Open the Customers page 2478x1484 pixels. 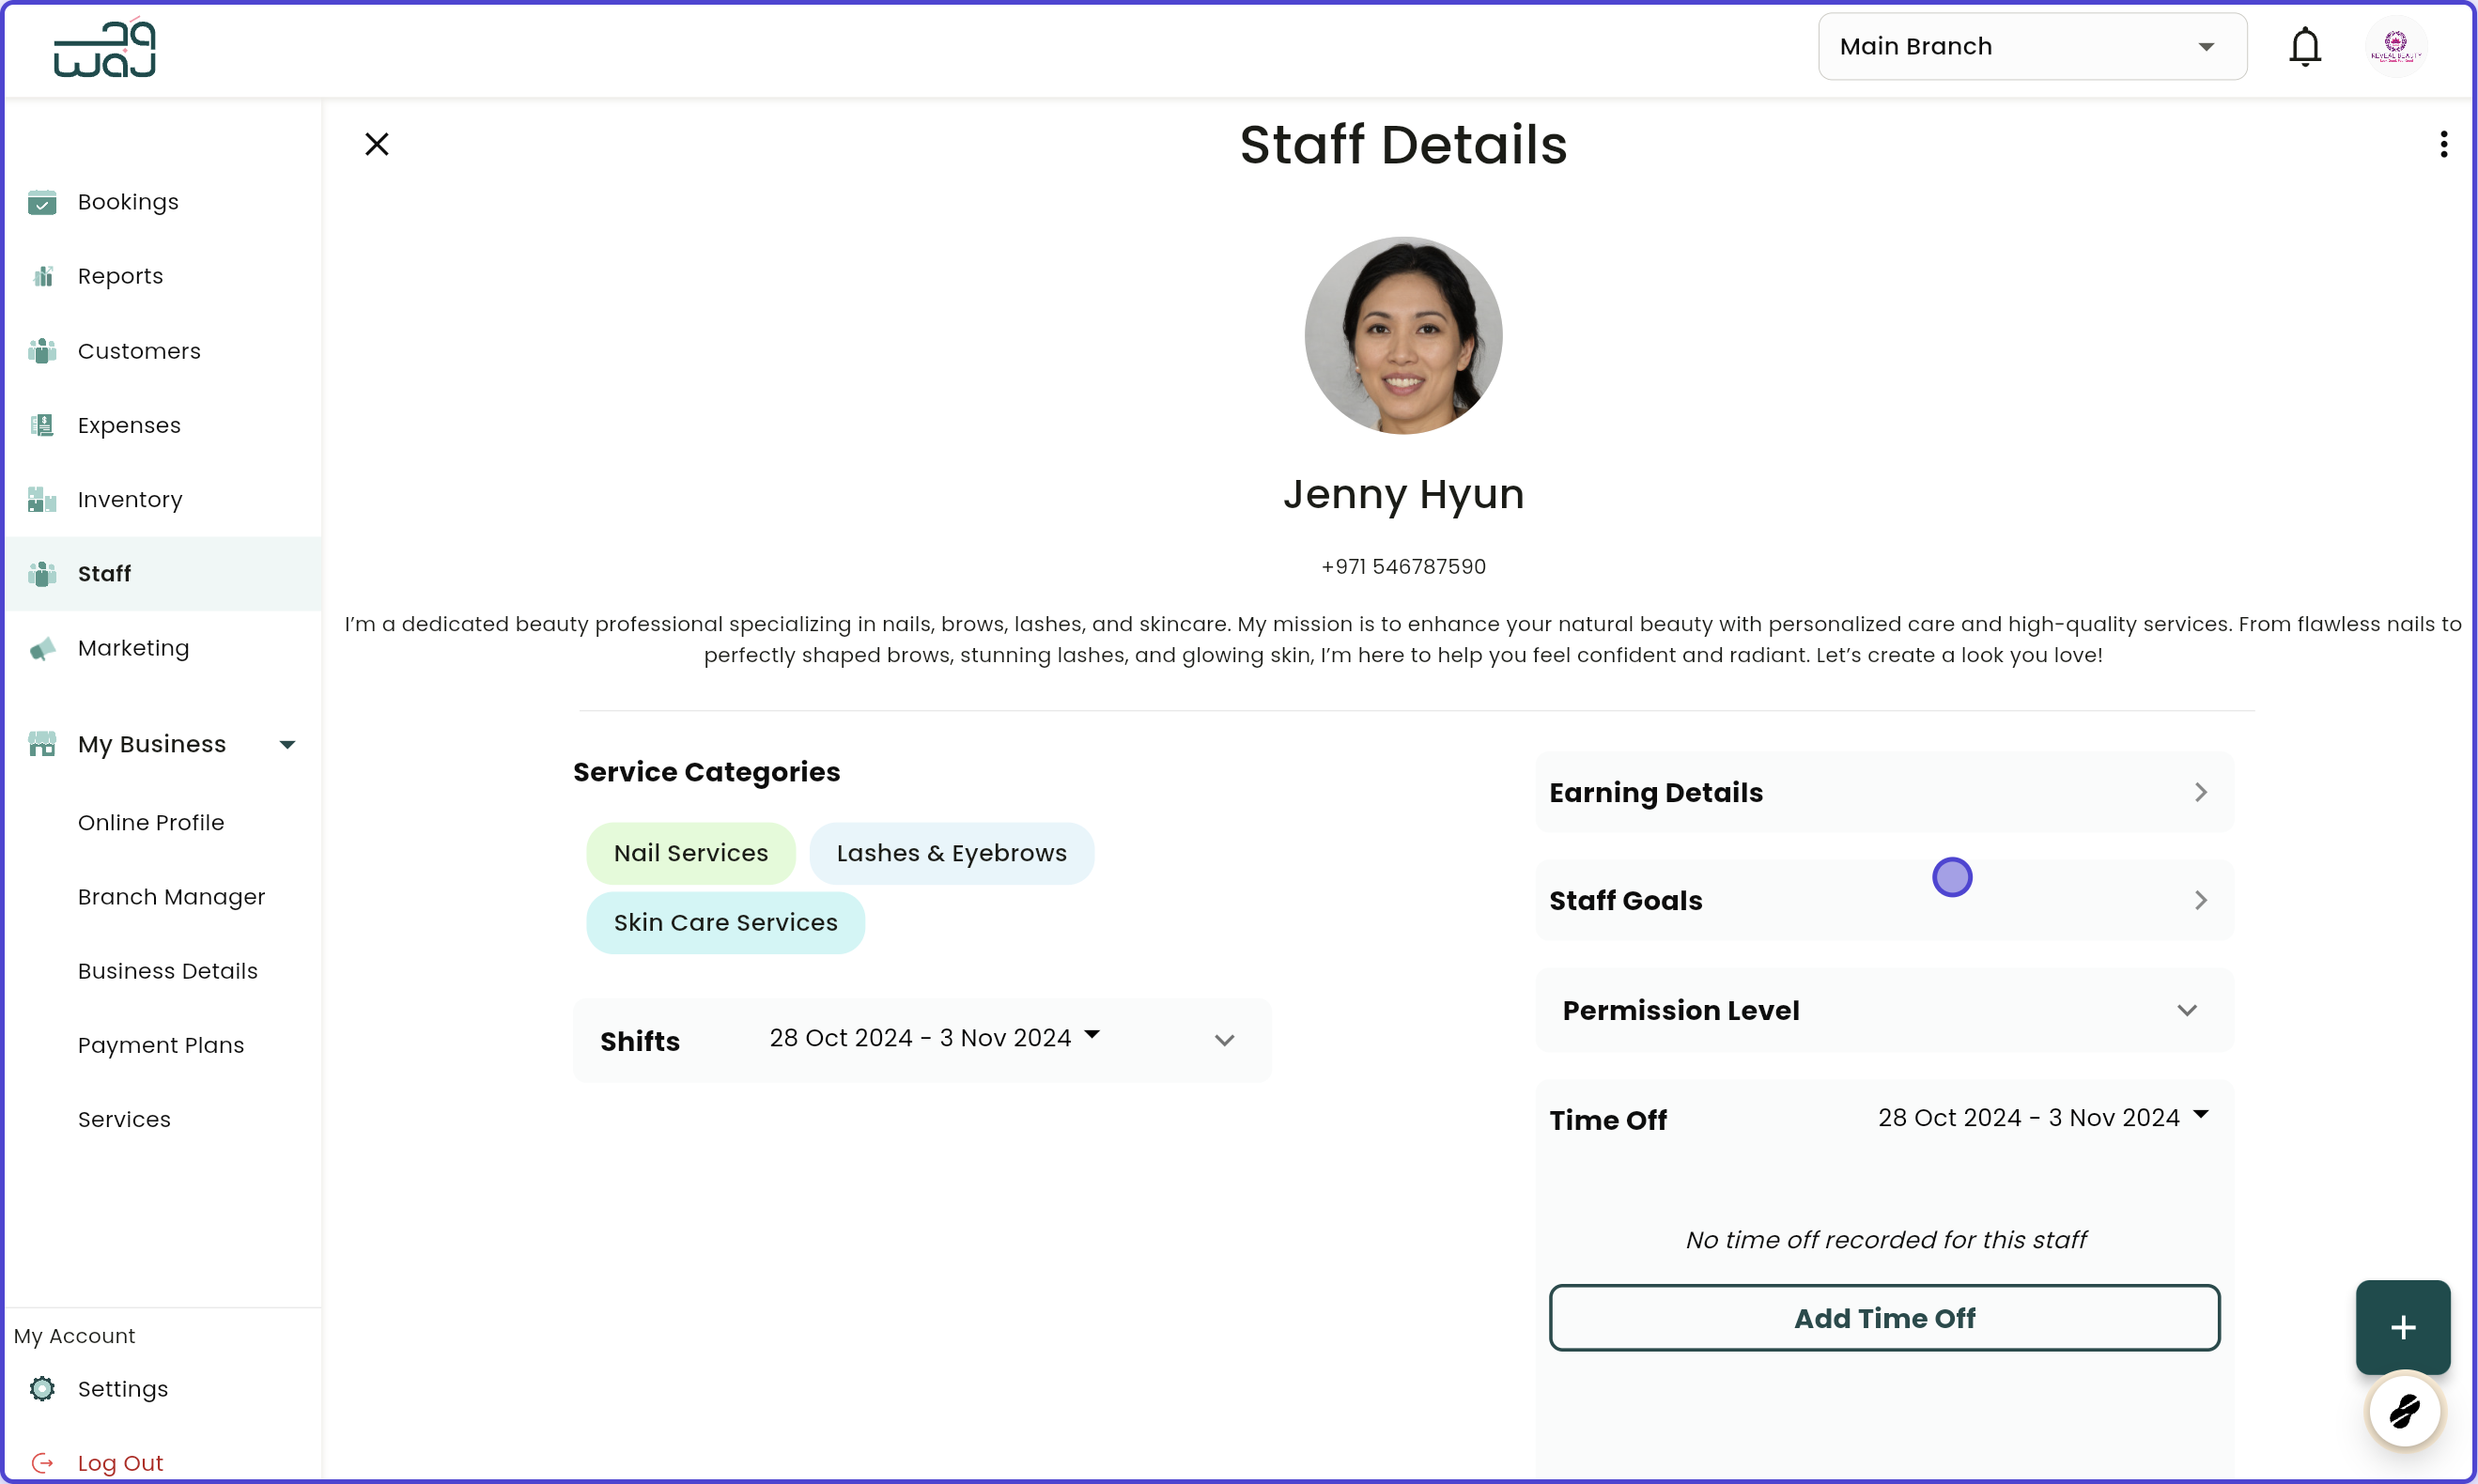click(x=140, y=351)
